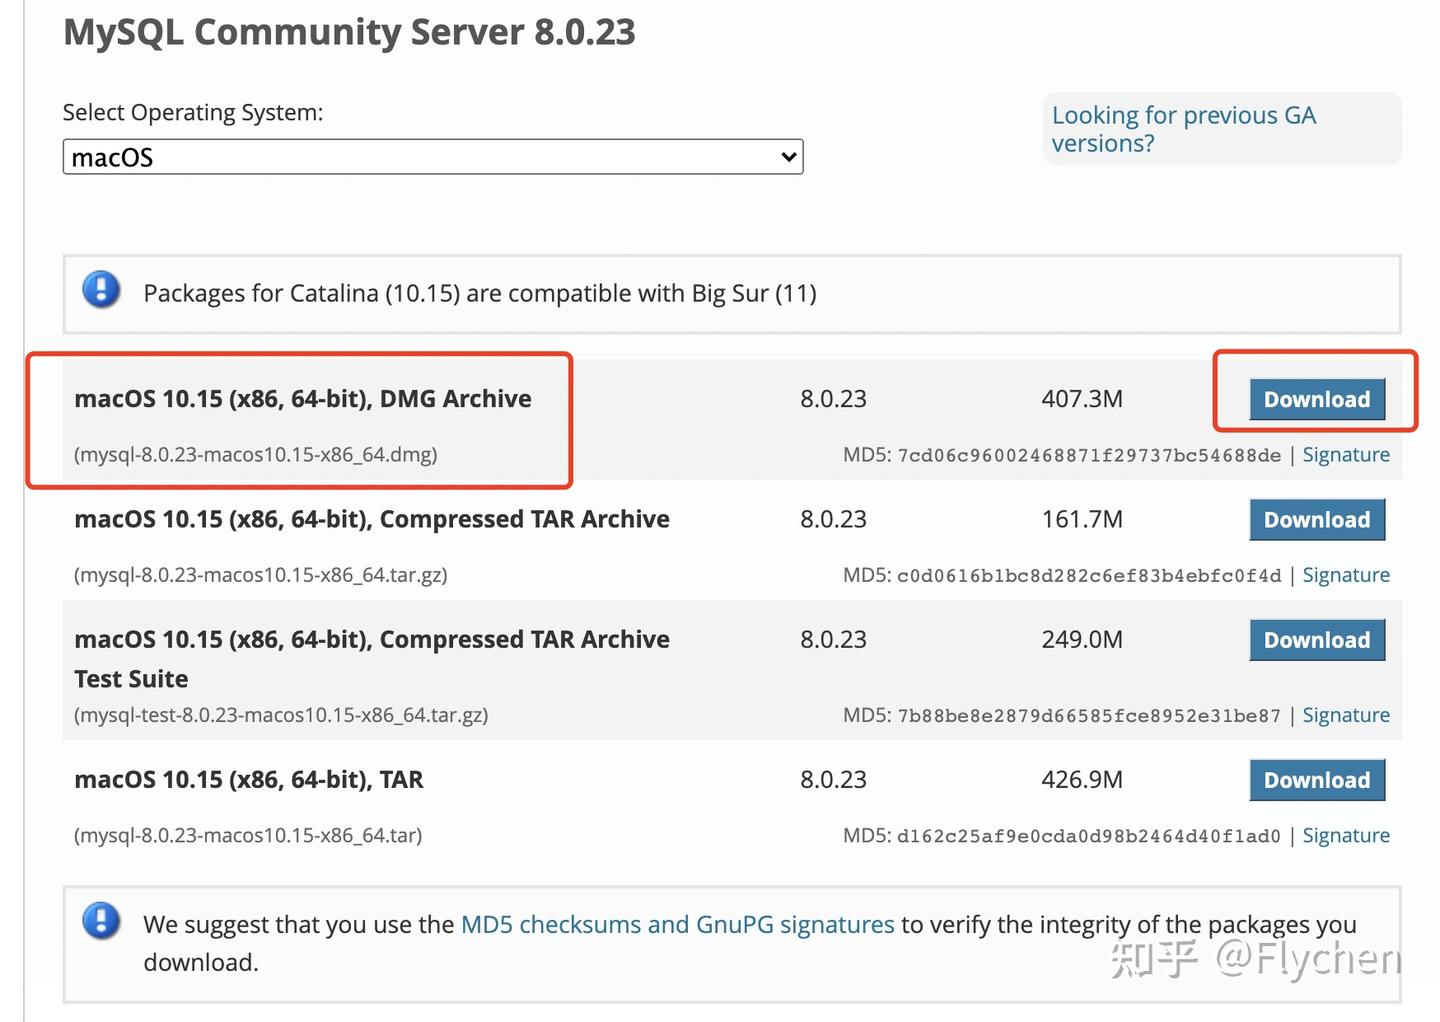Open the 'Looking for previous GA versions?' link
Image resolution: width=1440 pixels, height=1022 pixels.
point(1183,129)
